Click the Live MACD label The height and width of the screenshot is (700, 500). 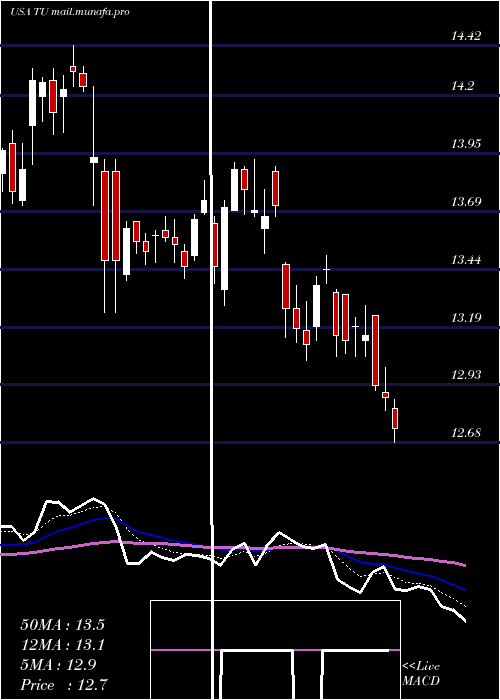click(x=421, y=674)
